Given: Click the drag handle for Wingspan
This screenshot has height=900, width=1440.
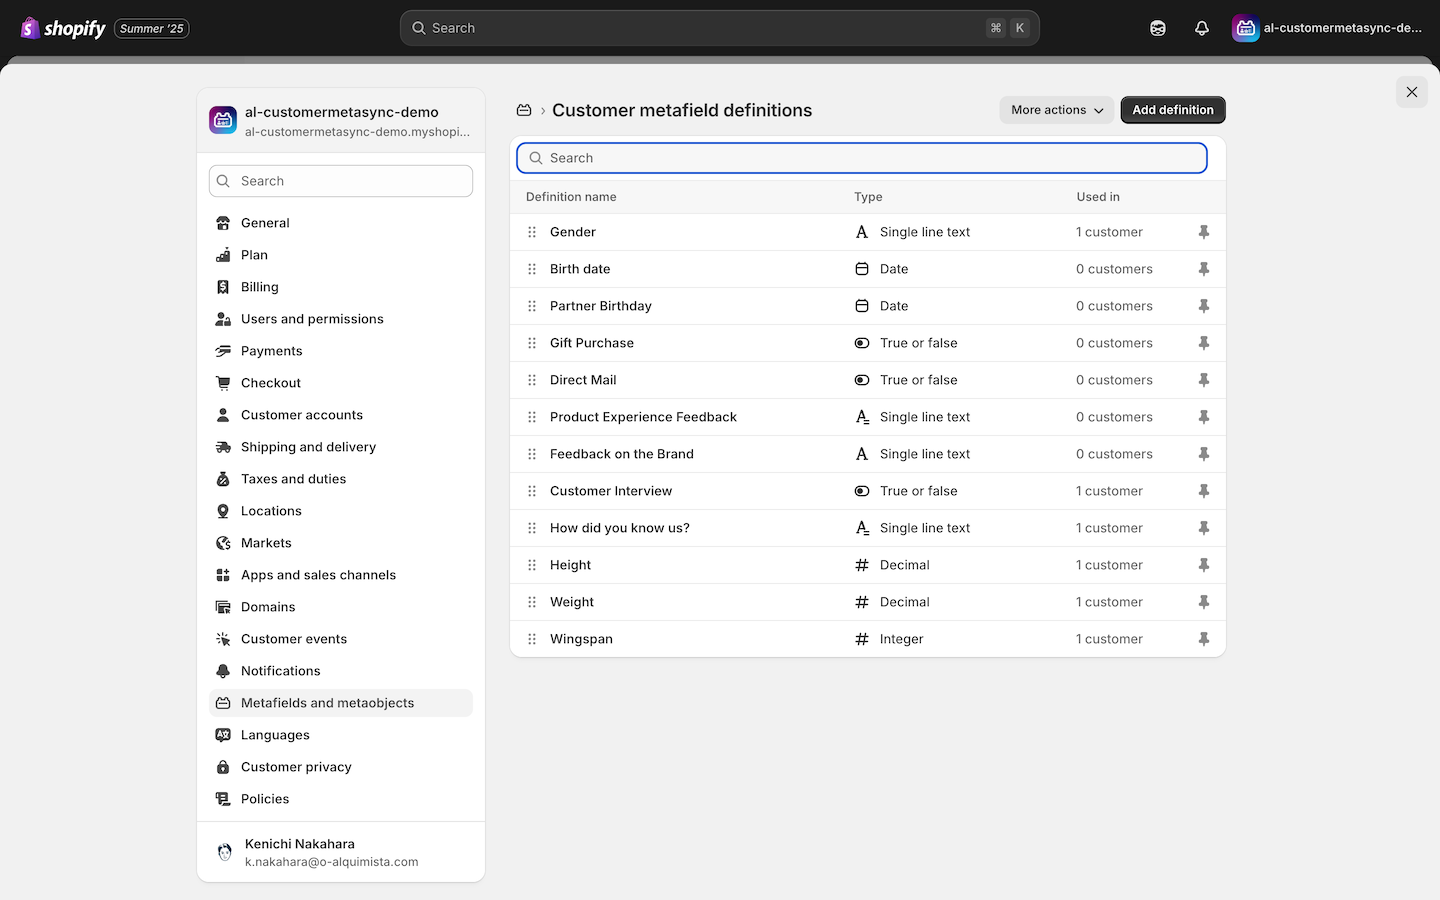Looking at the screenshot, I should 532,639.
